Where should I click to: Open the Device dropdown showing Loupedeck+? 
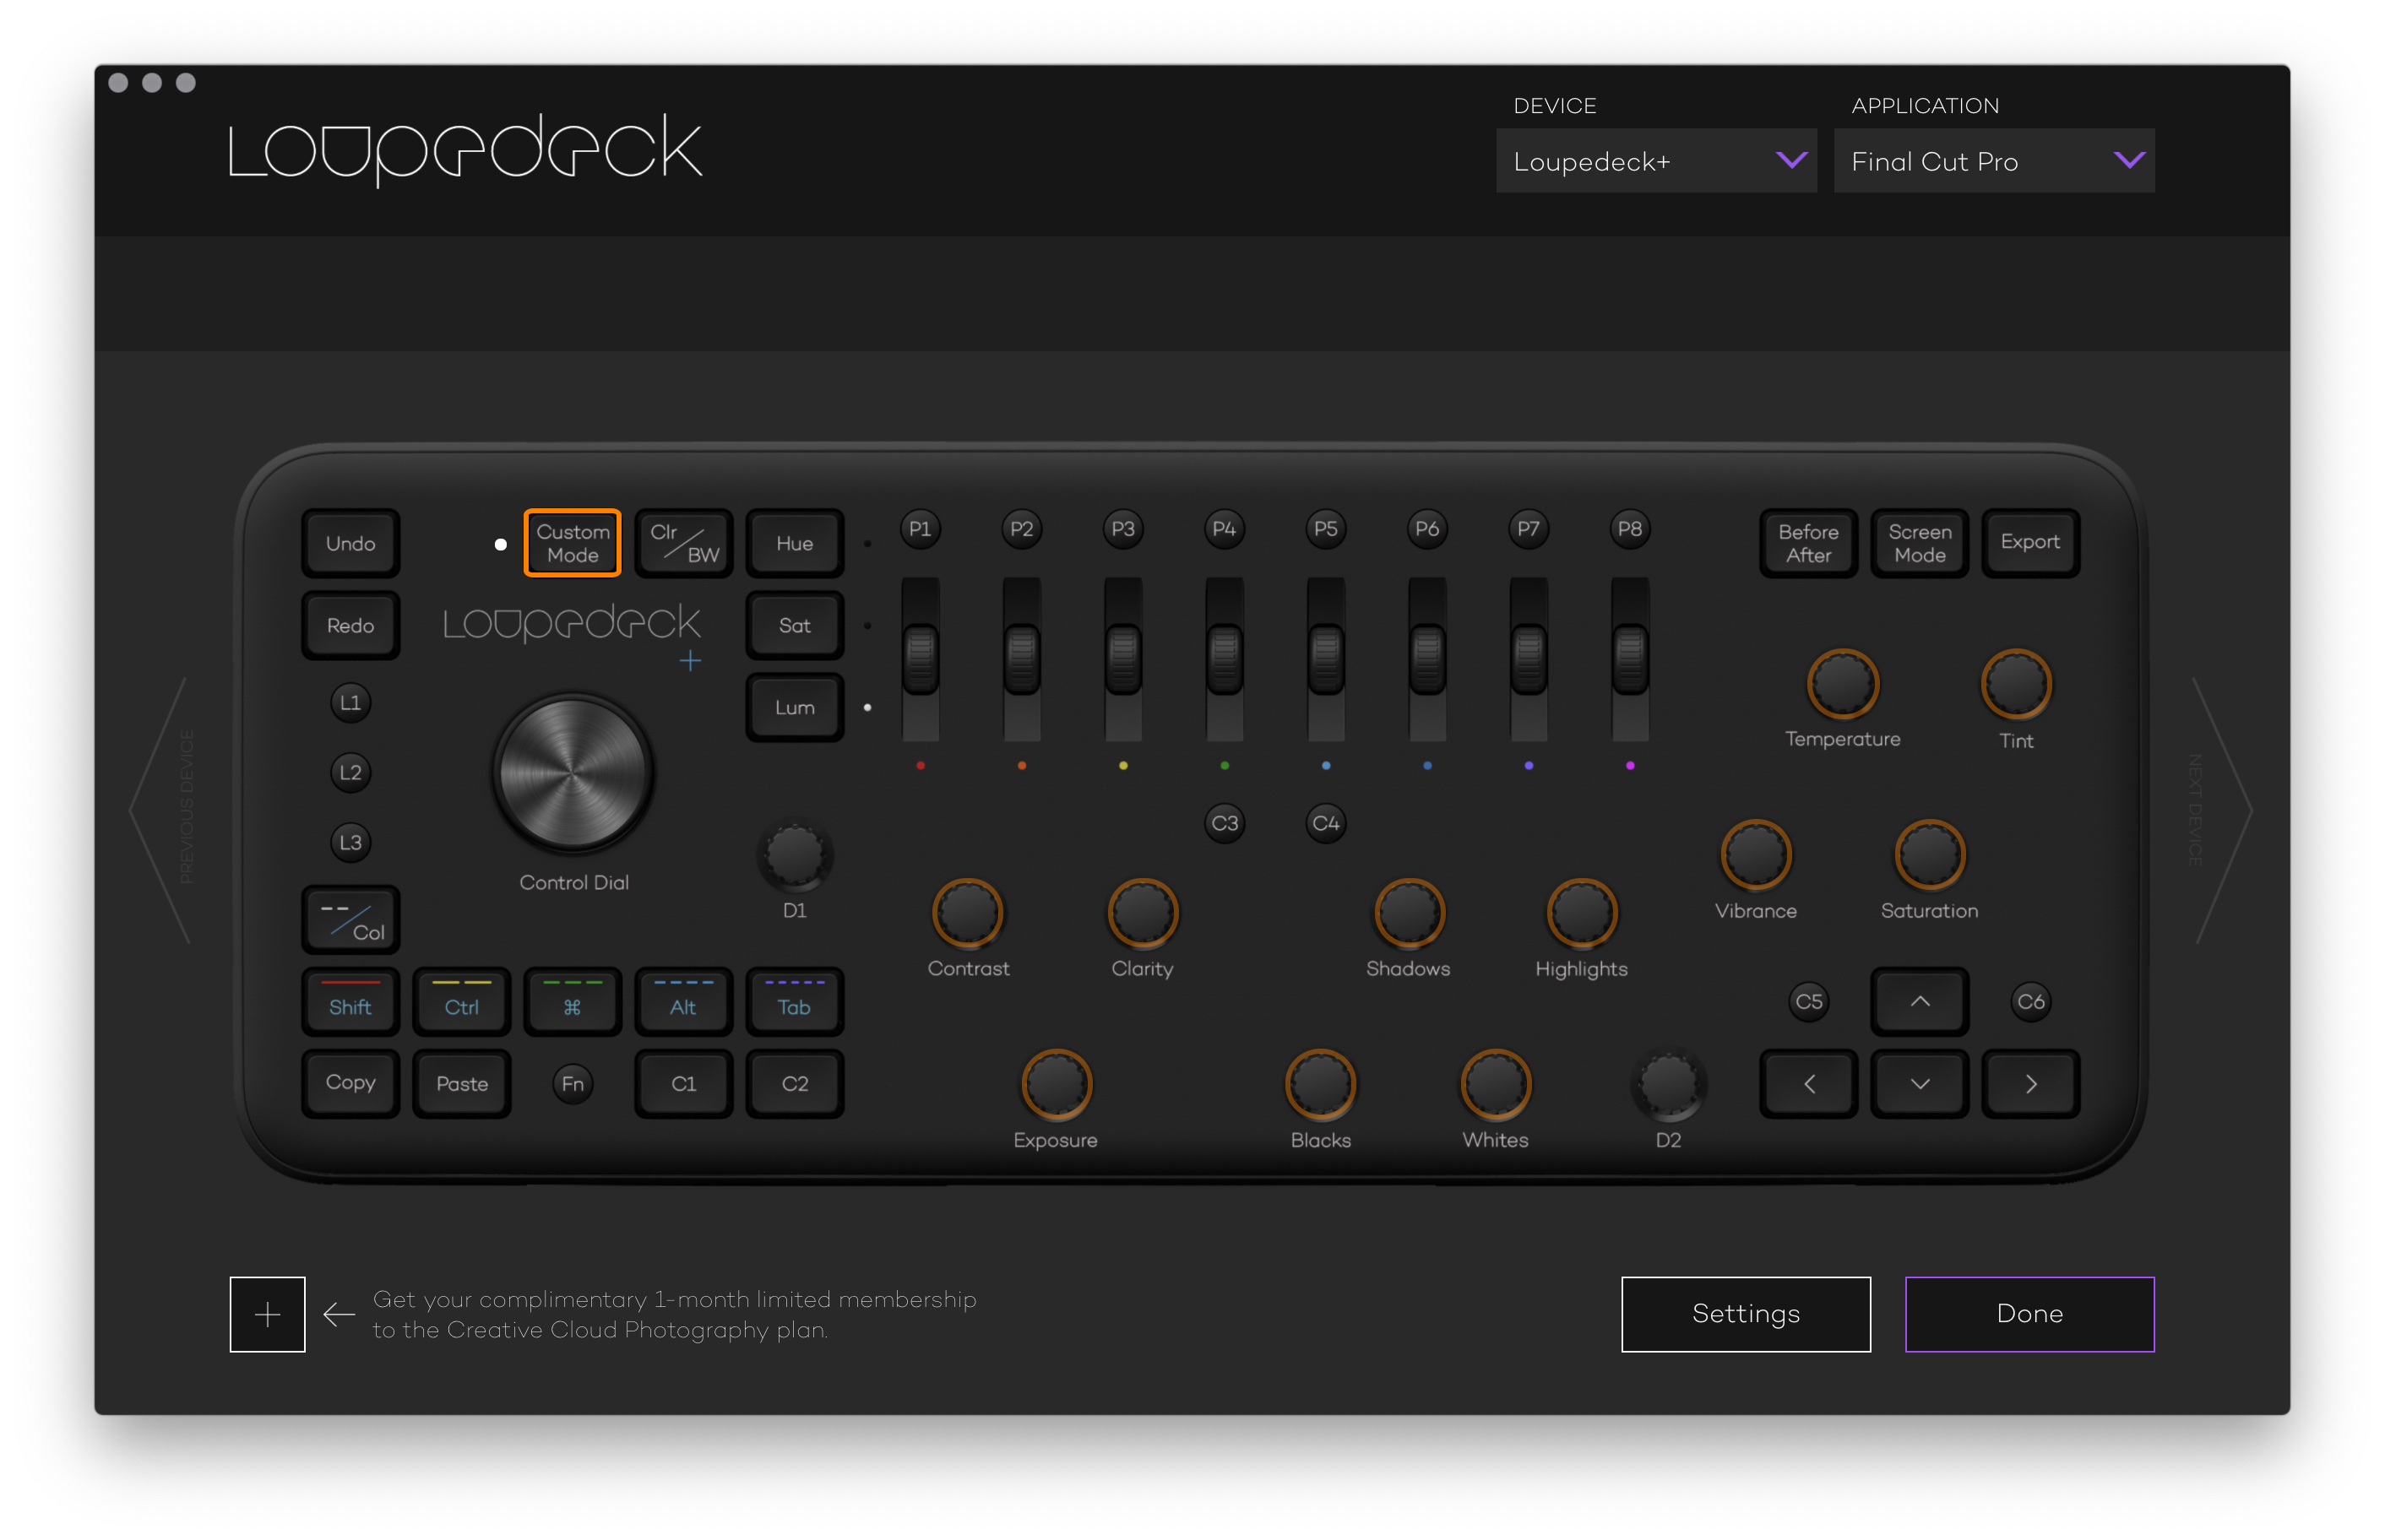pyautogui.click(x=1655, y=161)
